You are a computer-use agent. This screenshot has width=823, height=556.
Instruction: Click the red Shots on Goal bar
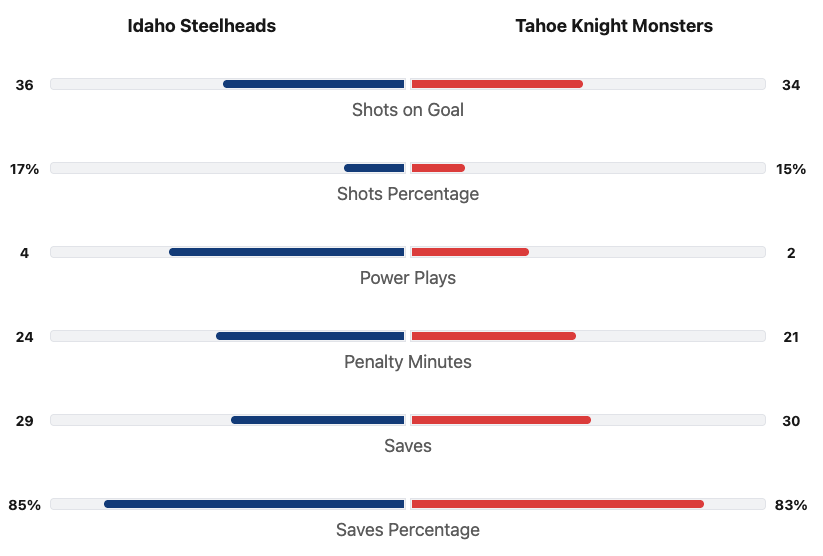pyautogui.click(x=497, y=84)
